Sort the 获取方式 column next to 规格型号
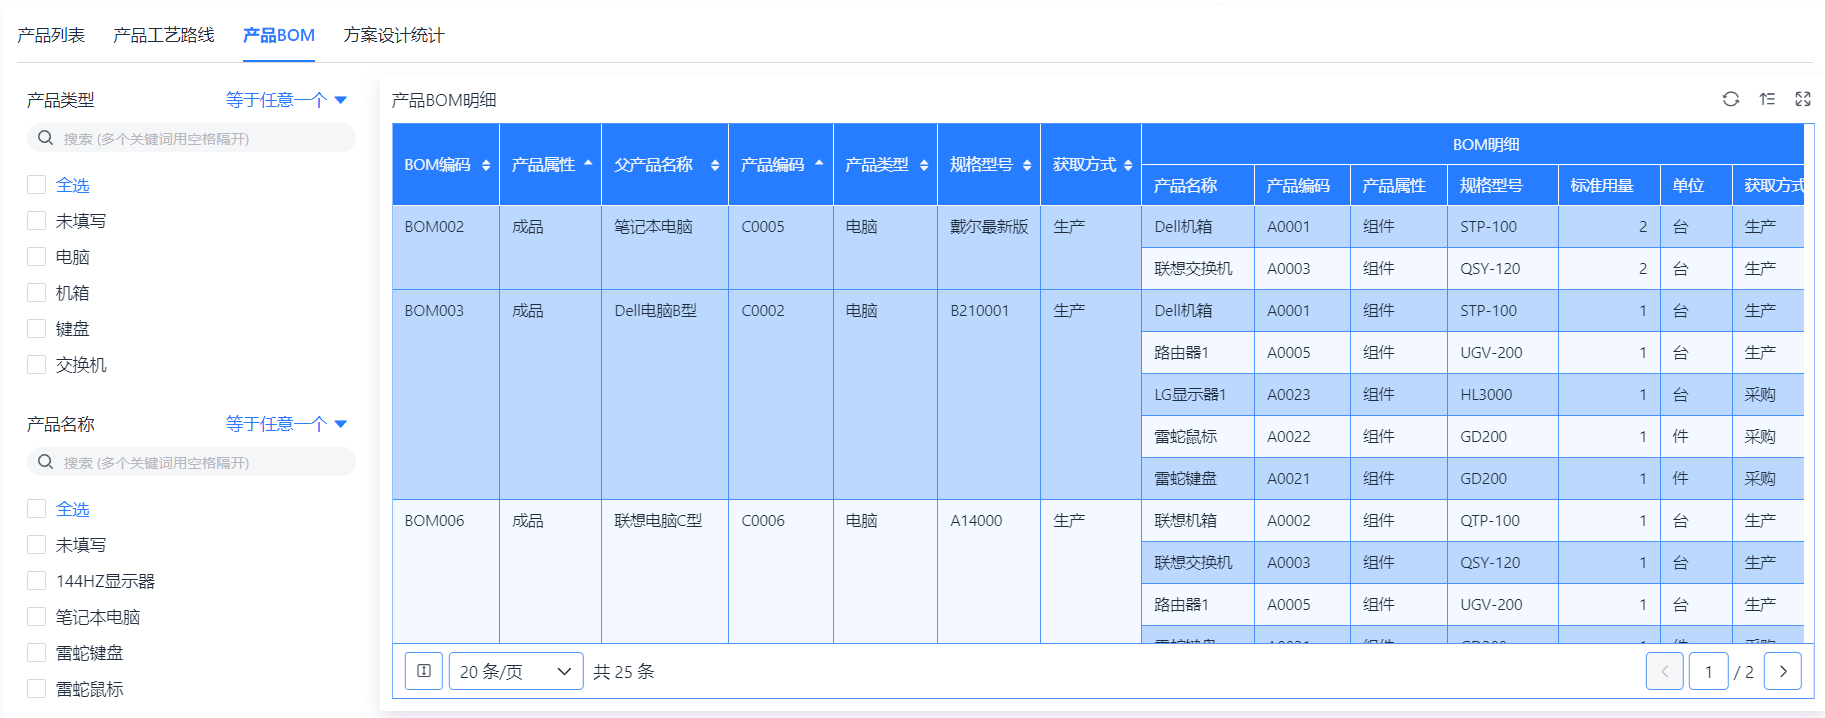Image resolution: width=1825 pixels, height=718 pixels. (1128, 165)
